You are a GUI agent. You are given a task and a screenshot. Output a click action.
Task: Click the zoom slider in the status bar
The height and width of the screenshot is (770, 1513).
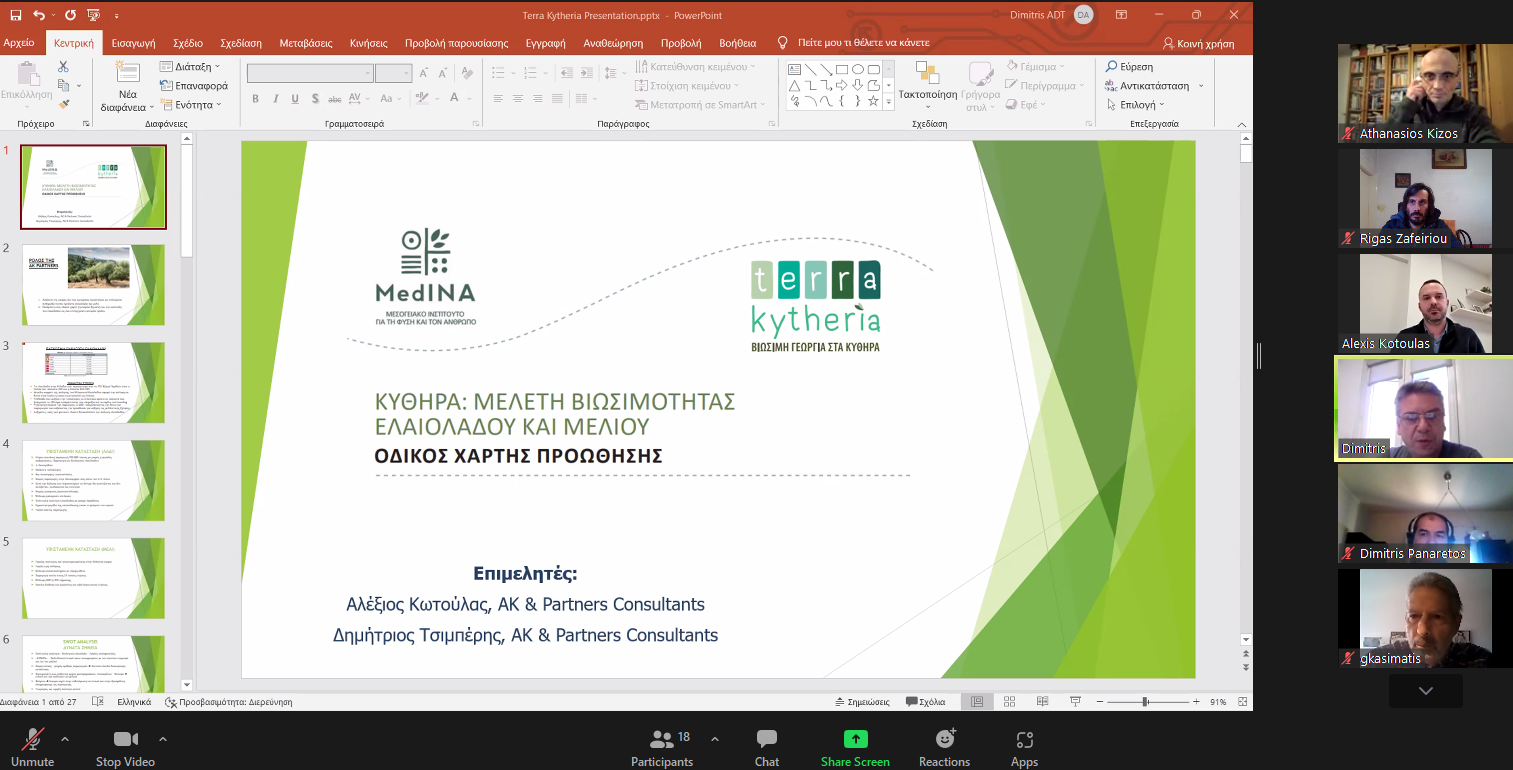coord(1145,702)
